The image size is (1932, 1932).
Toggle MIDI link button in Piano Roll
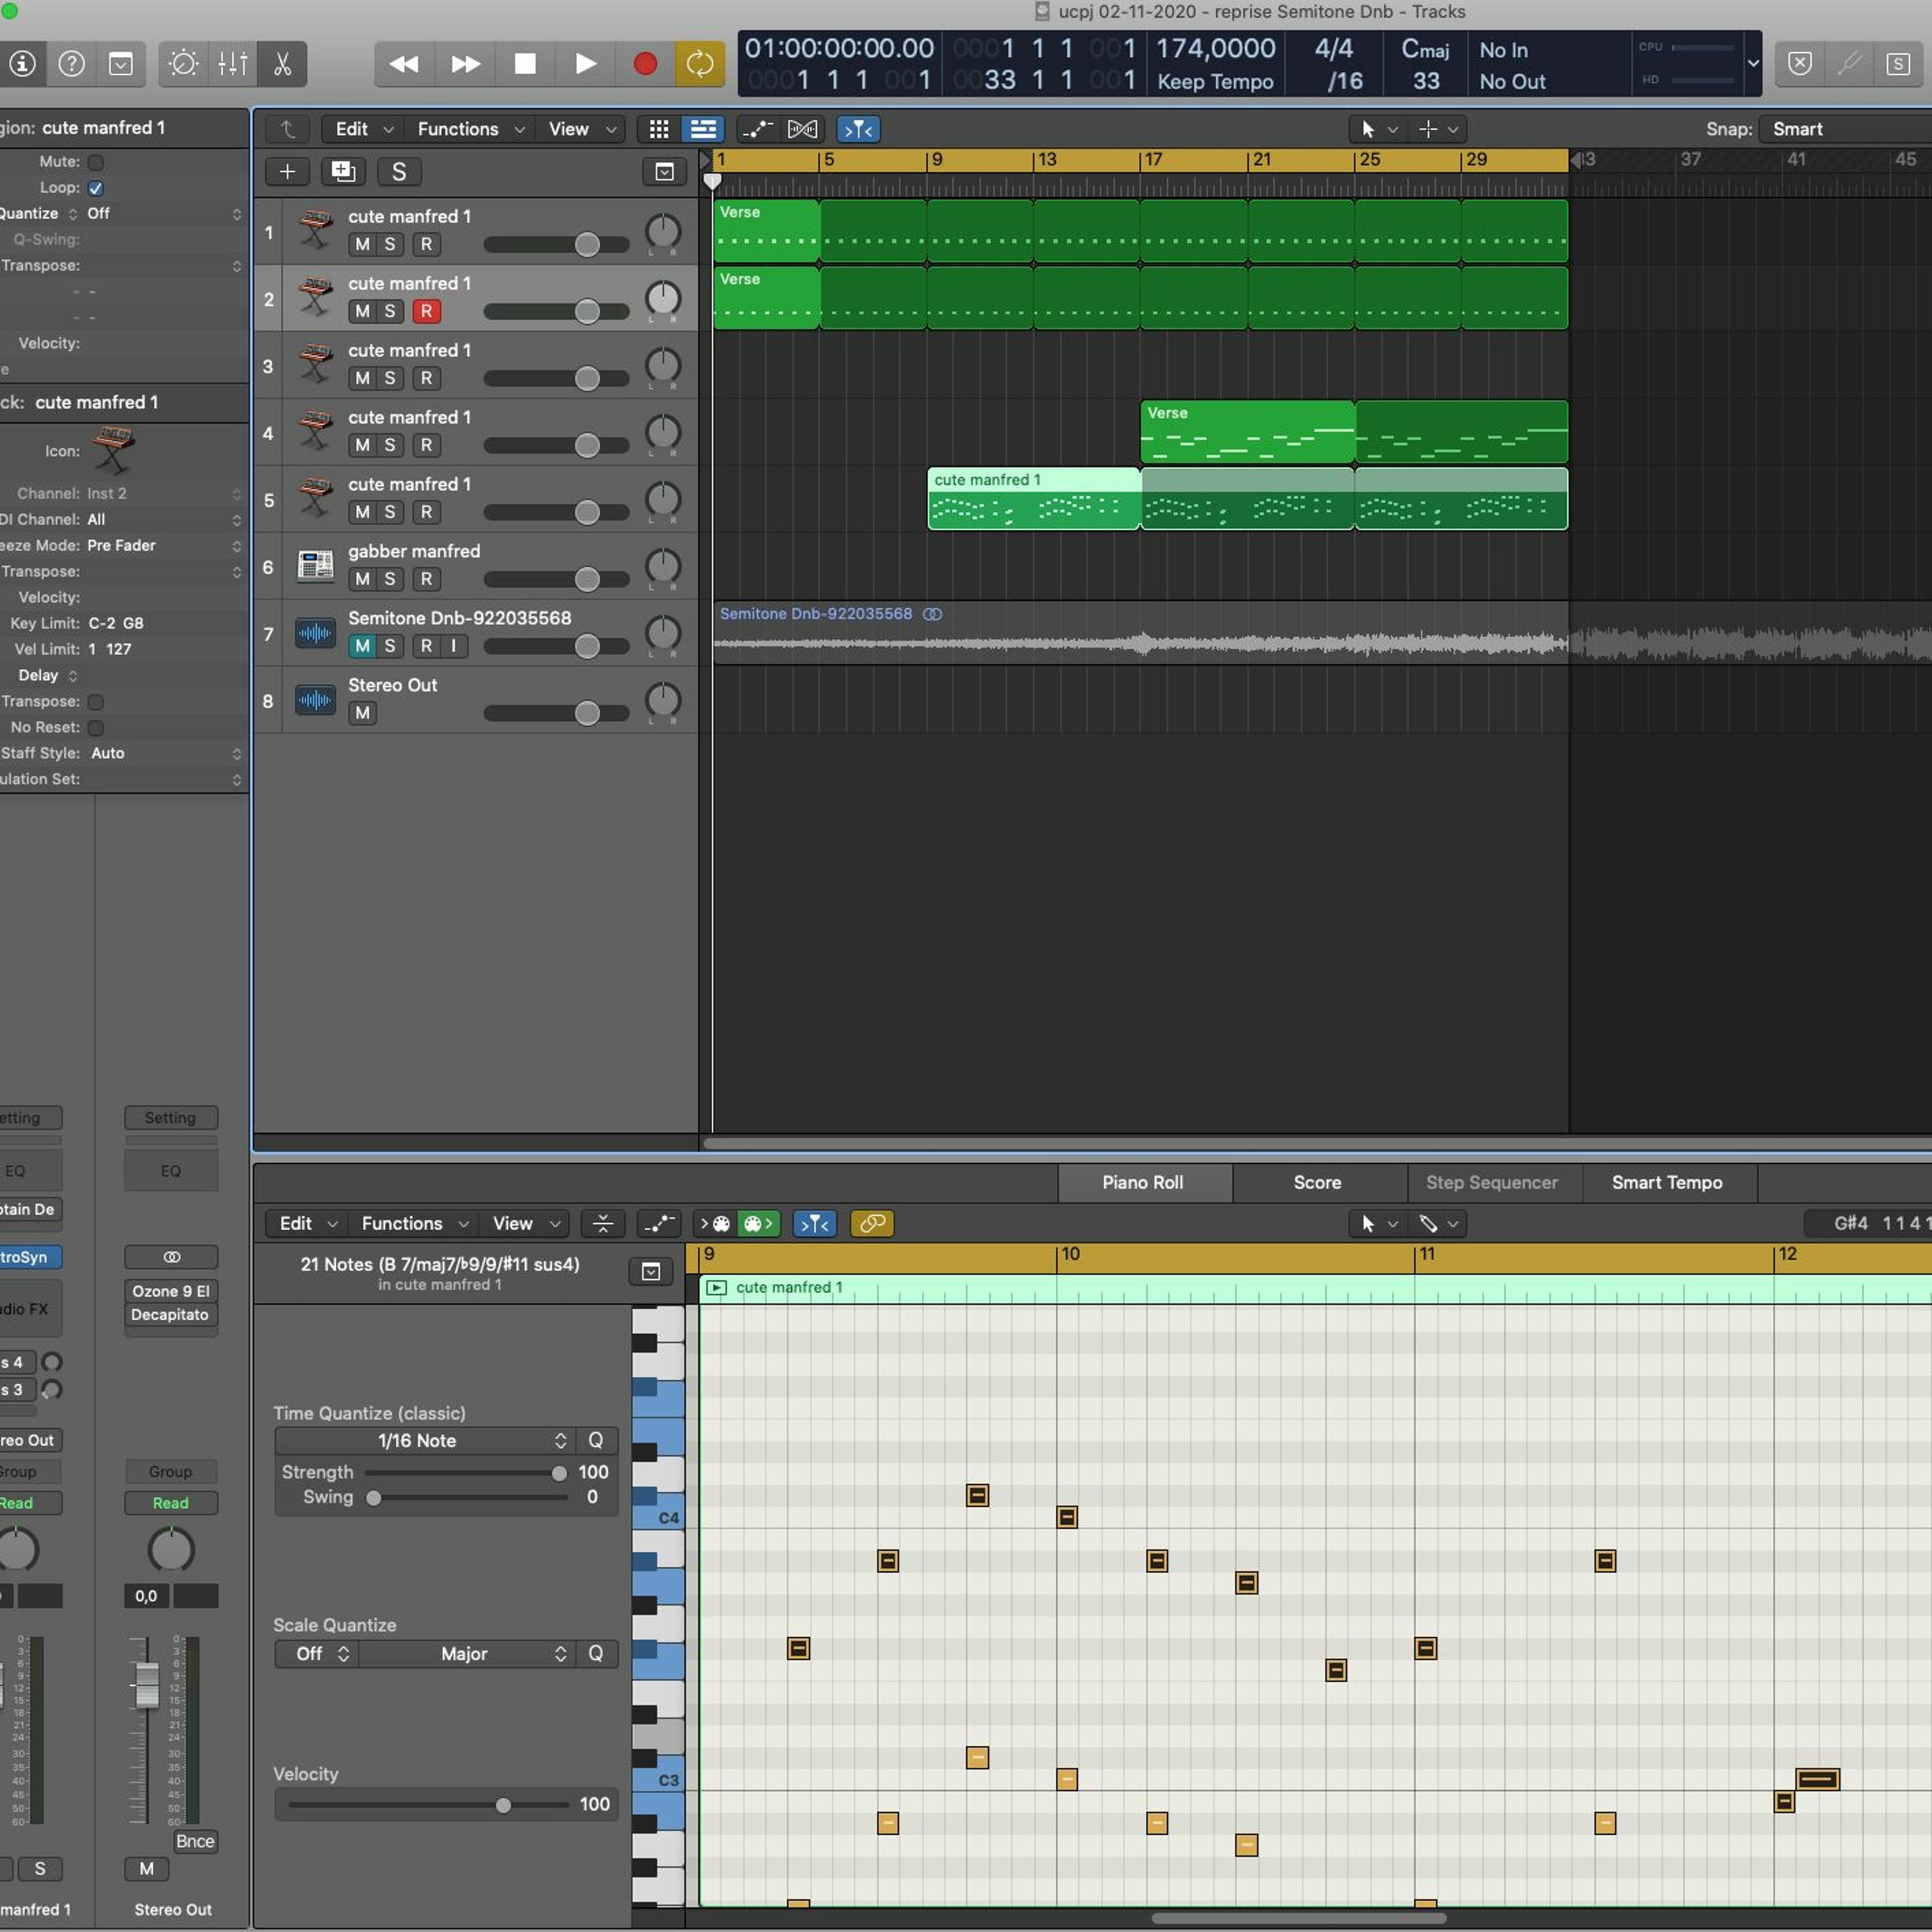tap(871, 1223)
